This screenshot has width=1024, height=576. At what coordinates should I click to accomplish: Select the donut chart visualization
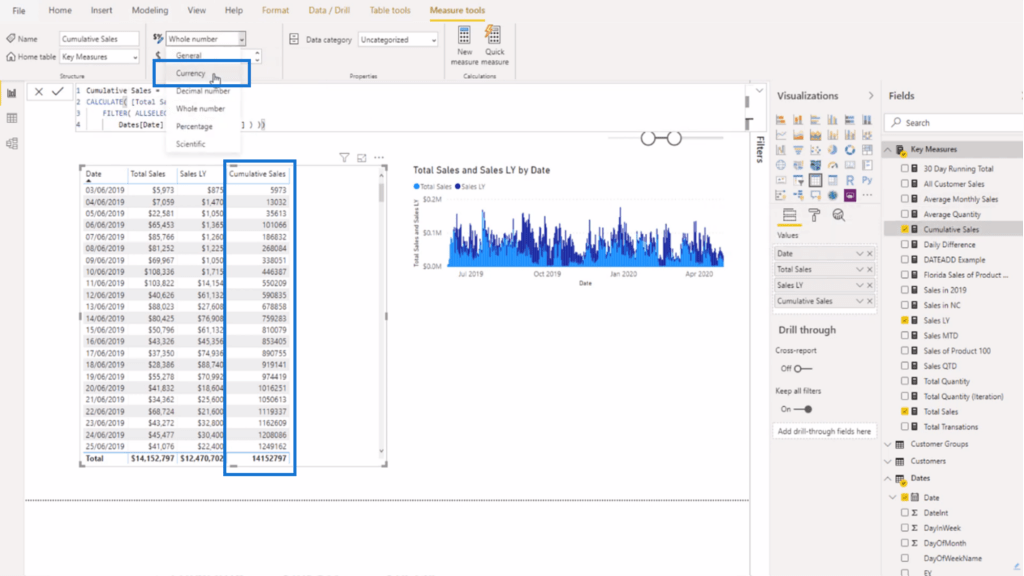(850, 150)
